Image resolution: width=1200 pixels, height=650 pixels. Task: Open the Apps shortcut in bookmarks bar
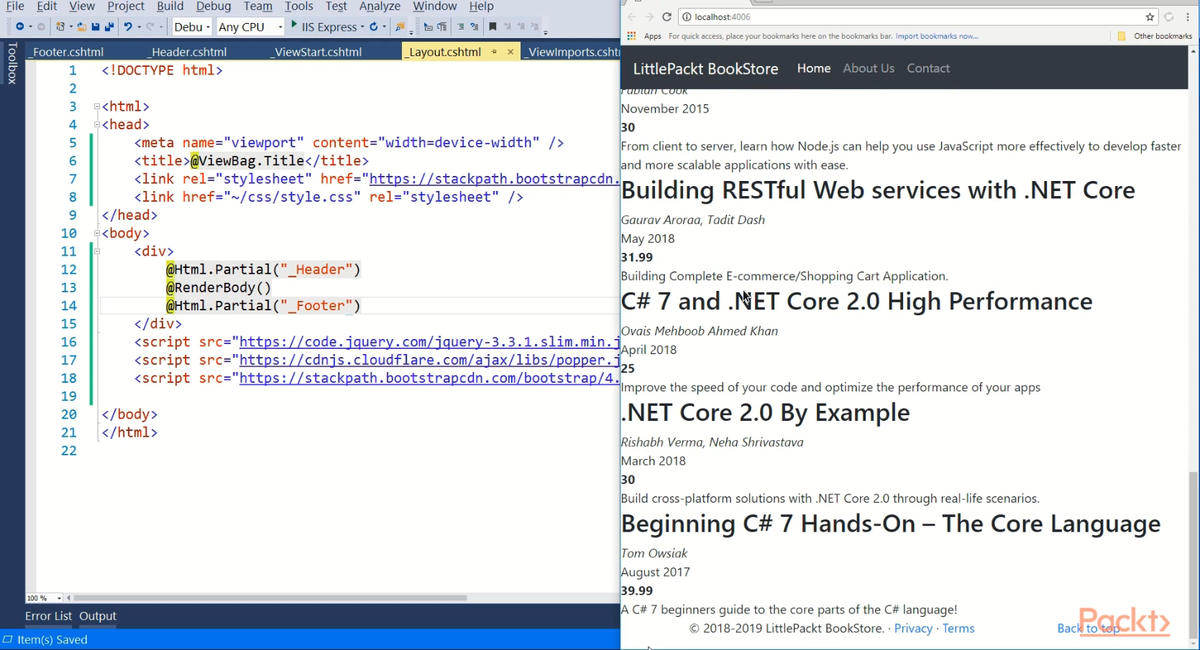644,36
